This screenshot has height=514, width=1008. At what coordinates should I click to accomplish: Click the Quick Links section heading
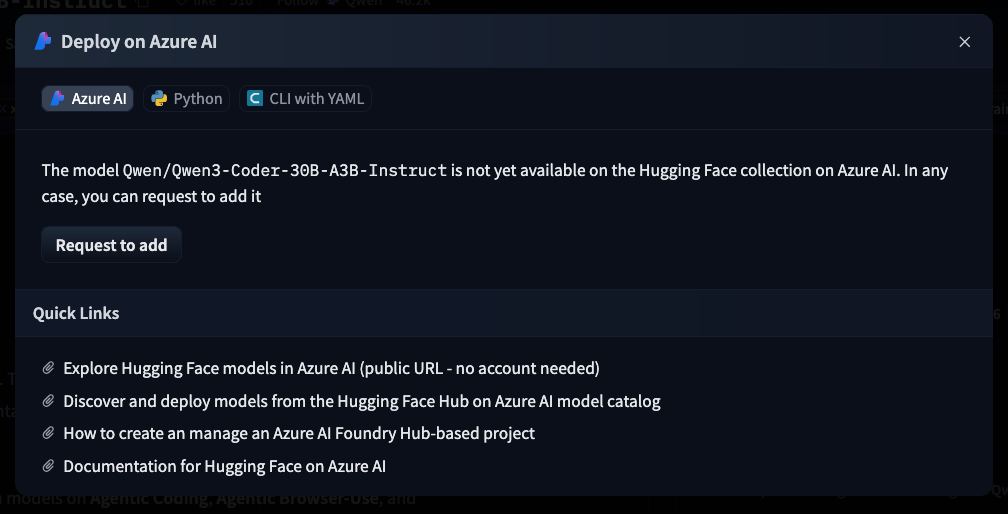(x=76, y=313)
